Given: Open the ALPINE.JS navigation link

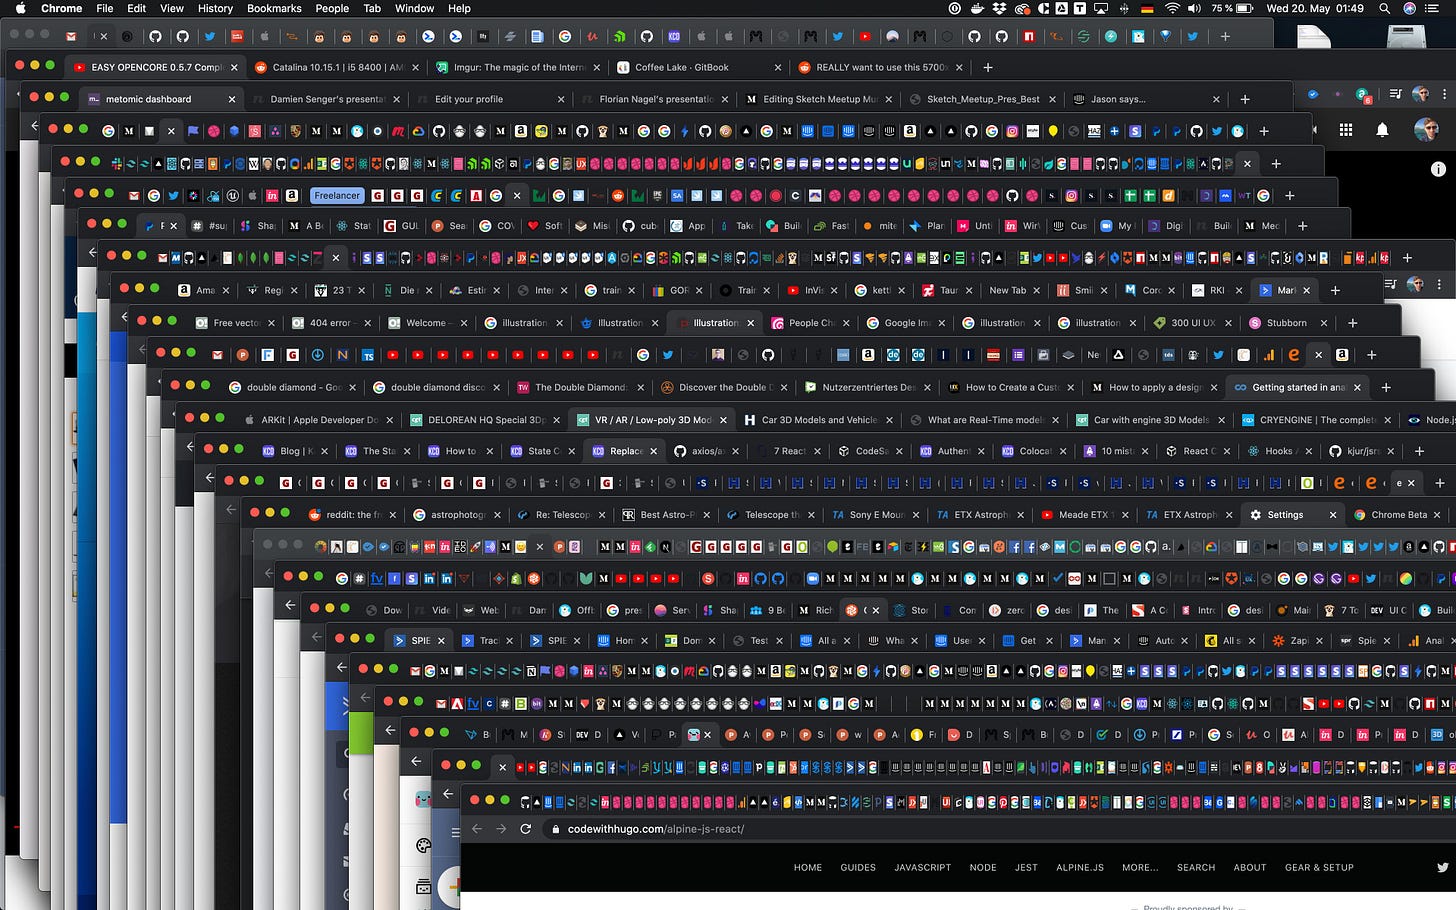Looking at the screenshot, I should click(x=1080, y=867).
